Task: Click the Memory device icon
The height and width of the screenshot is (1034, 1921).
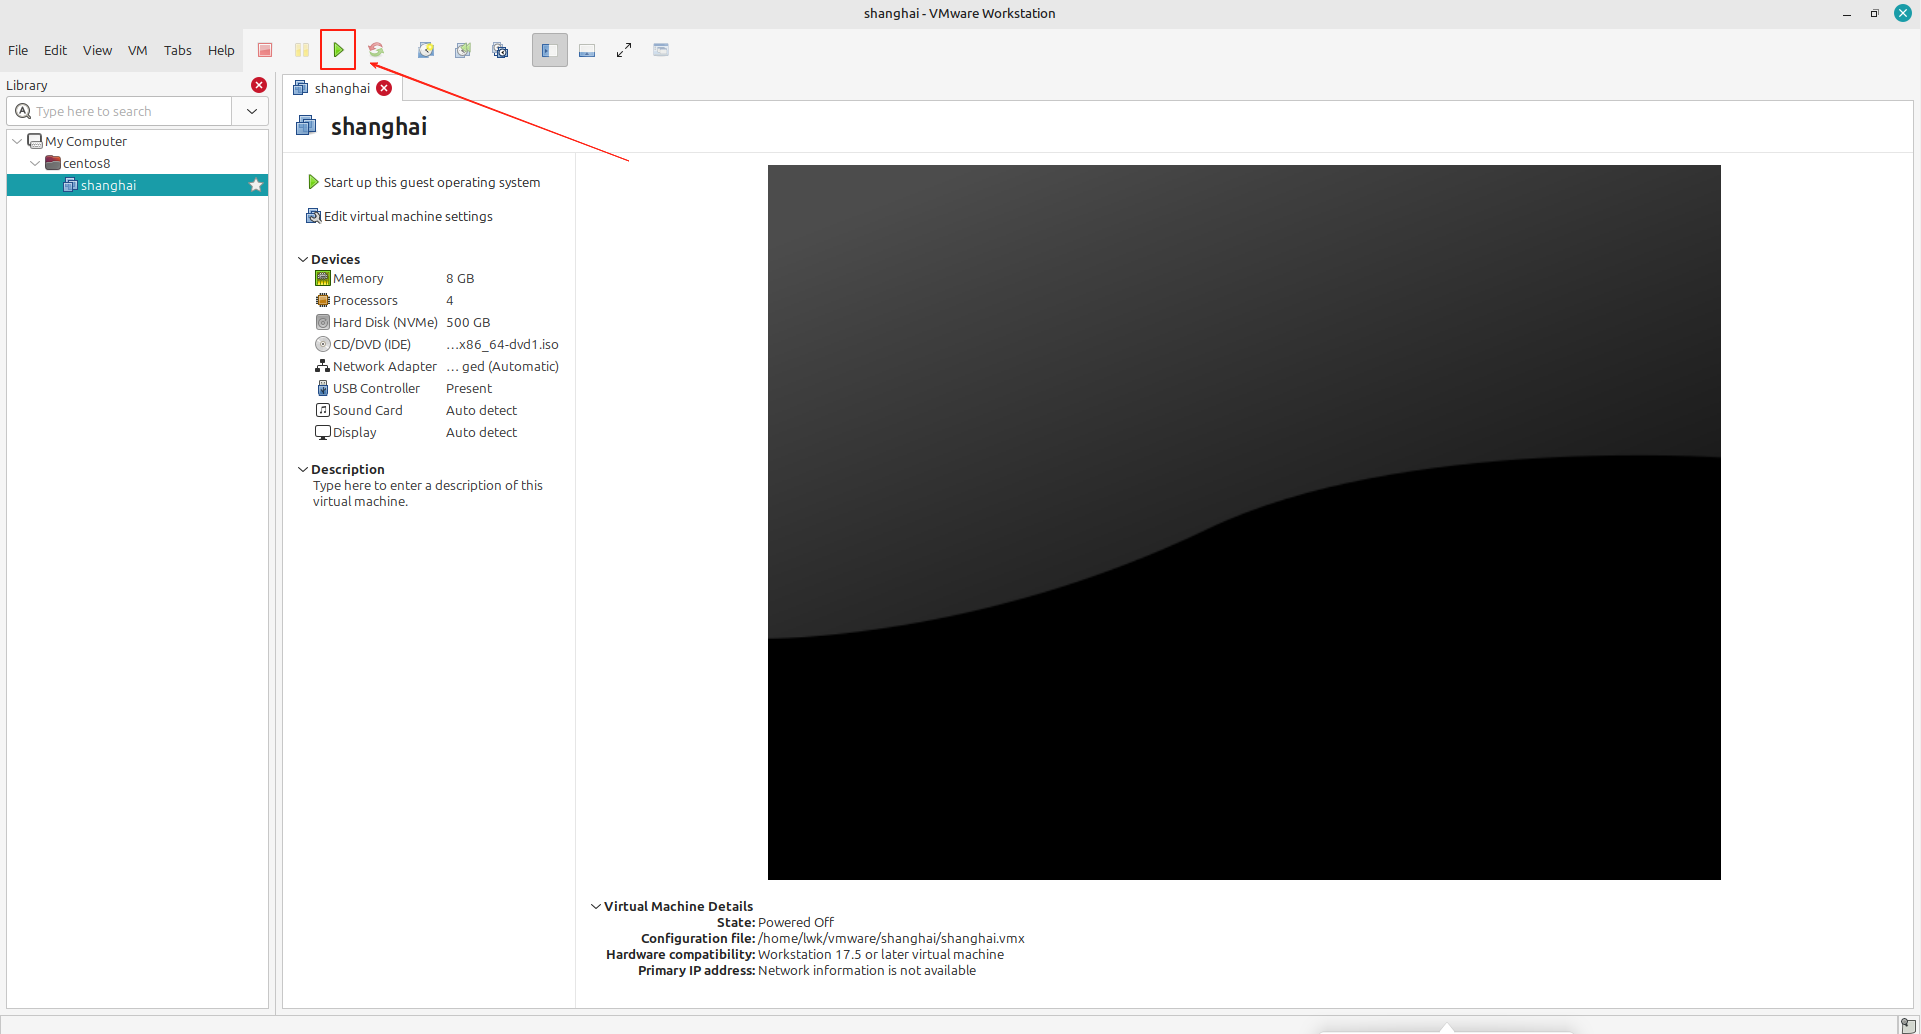Action: tap(323, 278)
